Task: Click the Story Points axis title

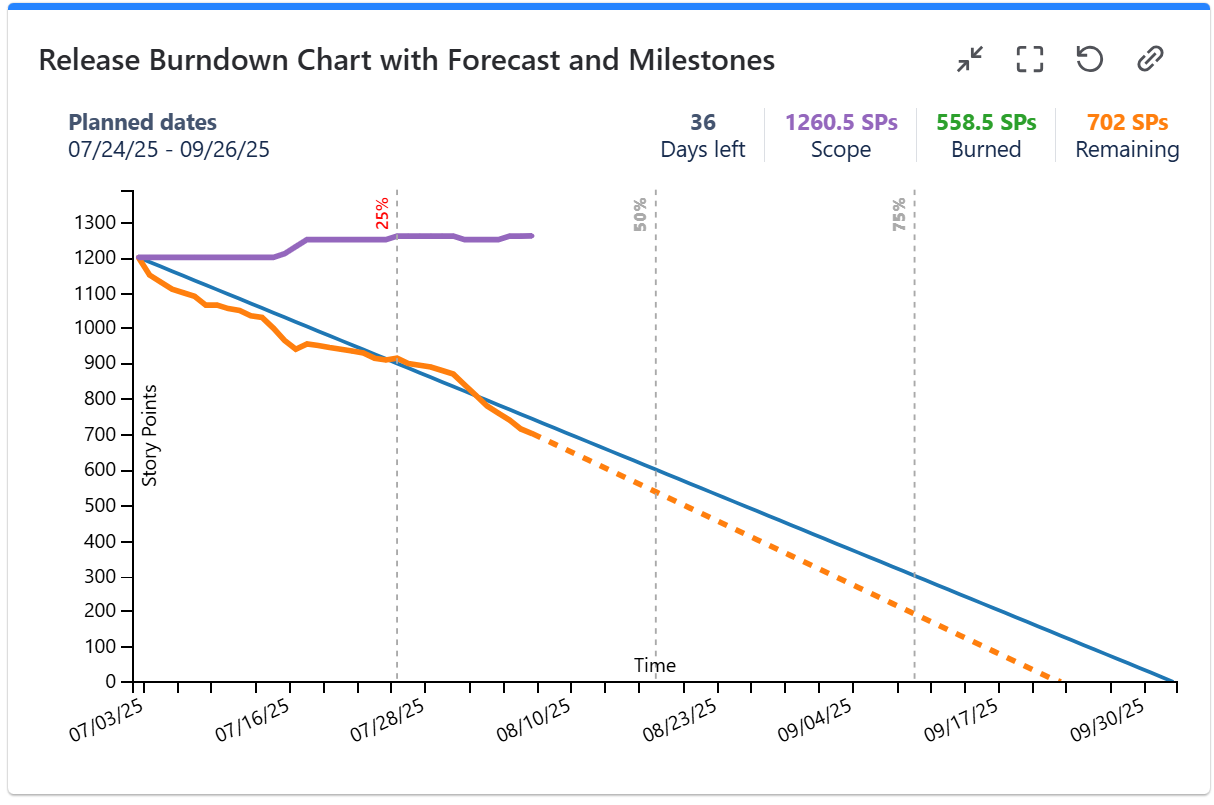Action: (x=150, y=436)
